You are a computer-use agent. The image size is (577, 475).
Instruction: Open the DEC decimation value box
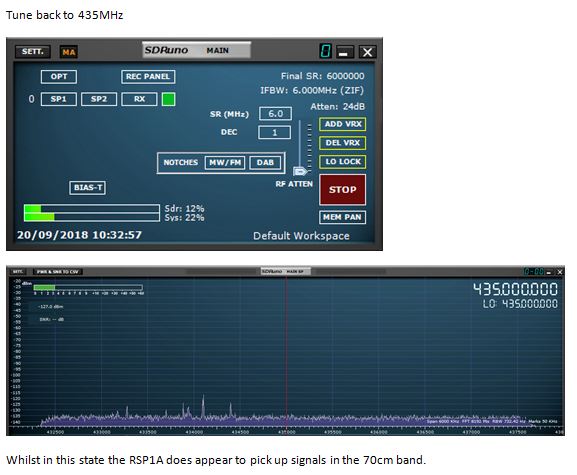(275, 132)
